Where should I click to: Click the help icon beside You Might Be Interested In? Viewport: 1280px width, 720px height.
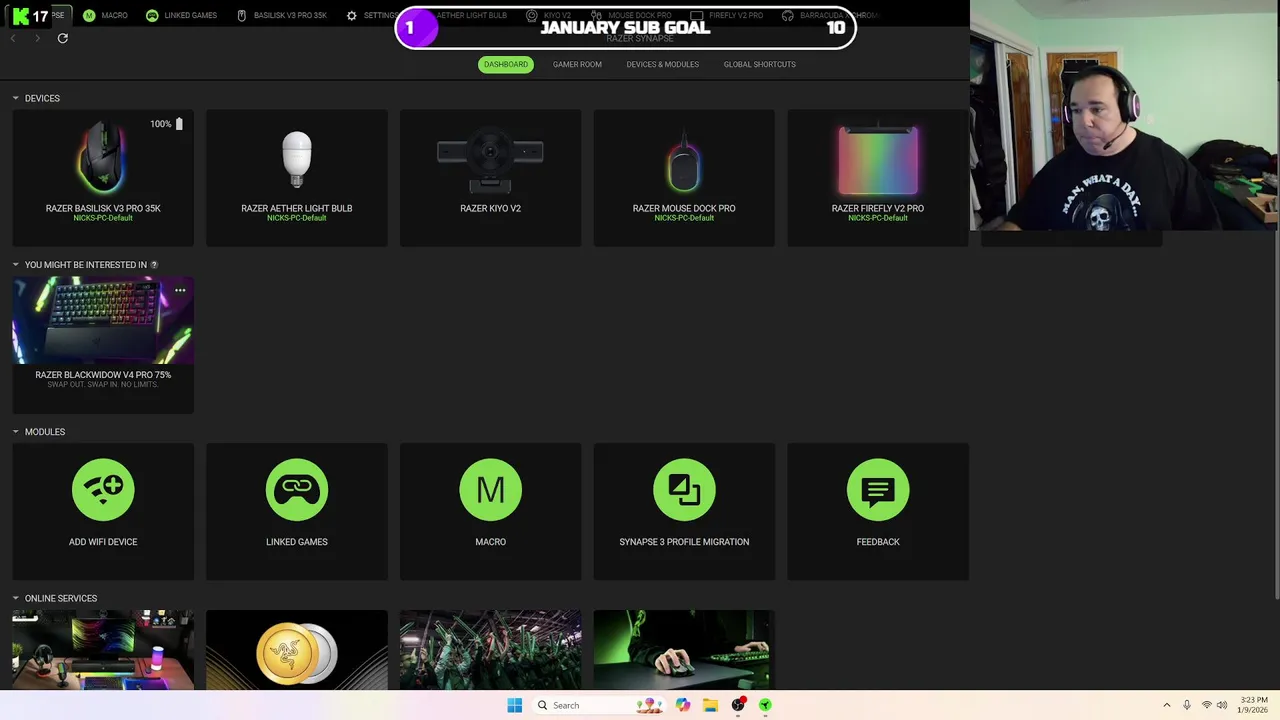click(x=154, y=265)
